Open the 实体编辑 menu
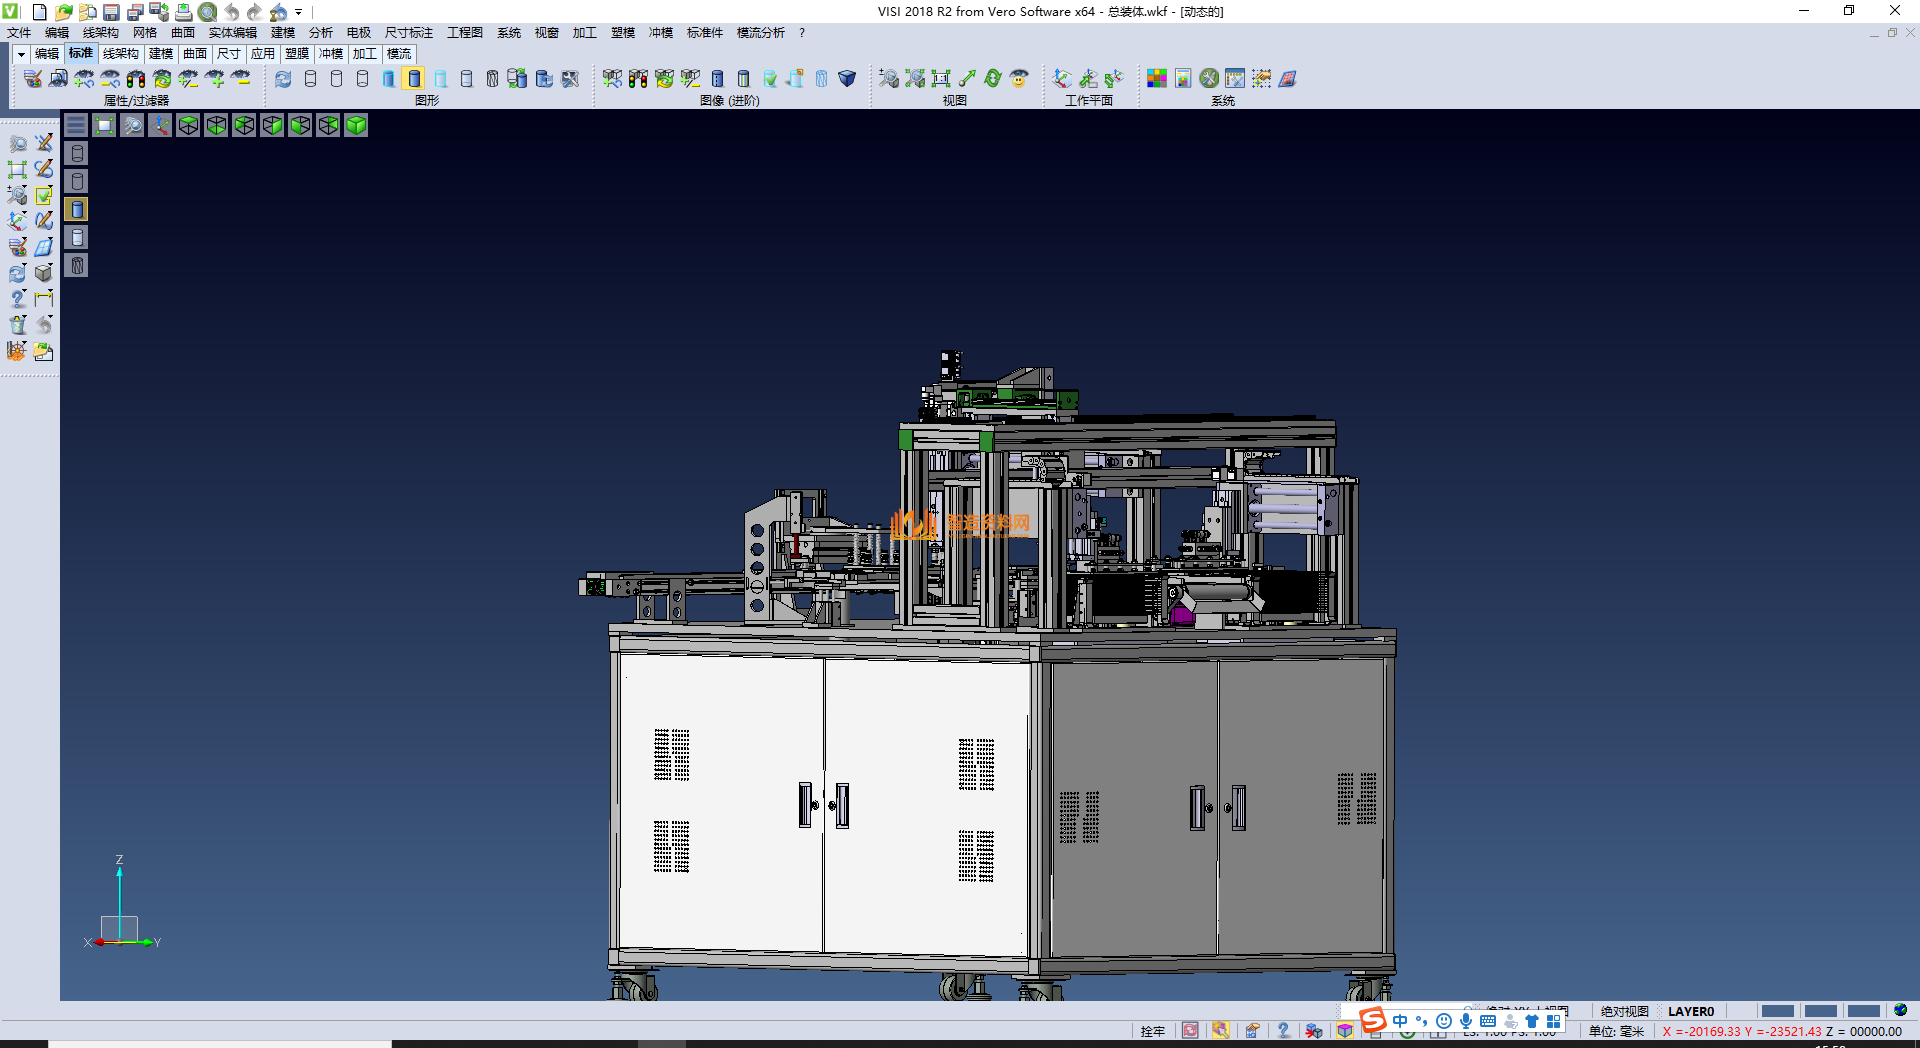The width and height of the screenshot is (1920, 1048). [232, 33]
